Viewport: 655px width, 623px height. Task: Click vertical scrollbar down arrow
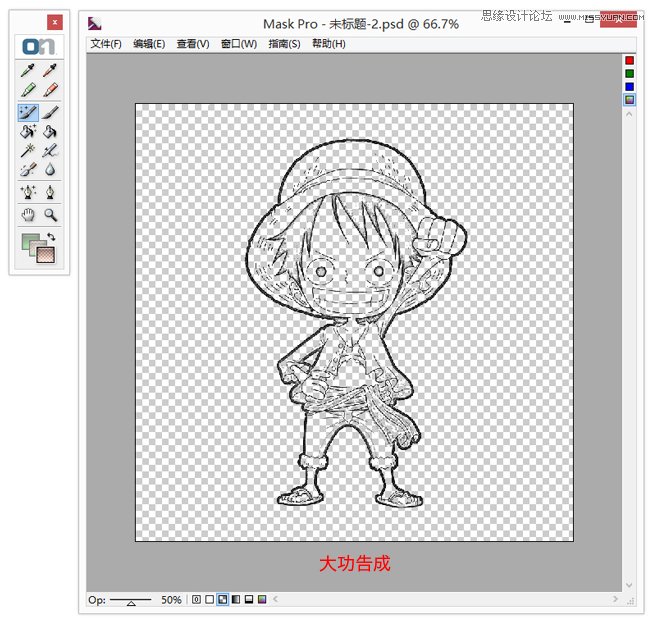click(629, 584)
